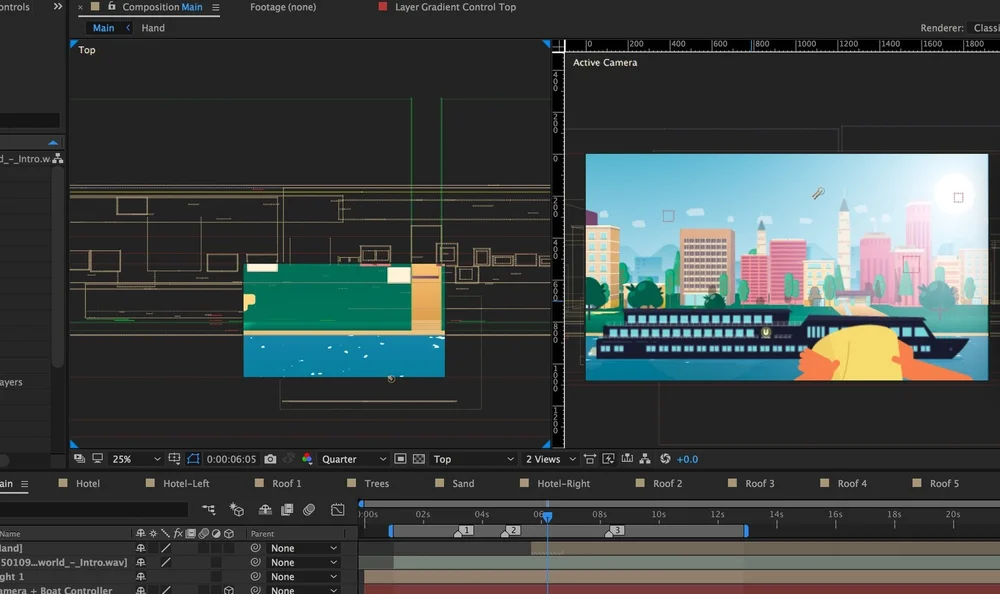The image size is (1000, 594).
Task: Click the current timecode 0:00:06:05
Action: (x=231, y=459)
